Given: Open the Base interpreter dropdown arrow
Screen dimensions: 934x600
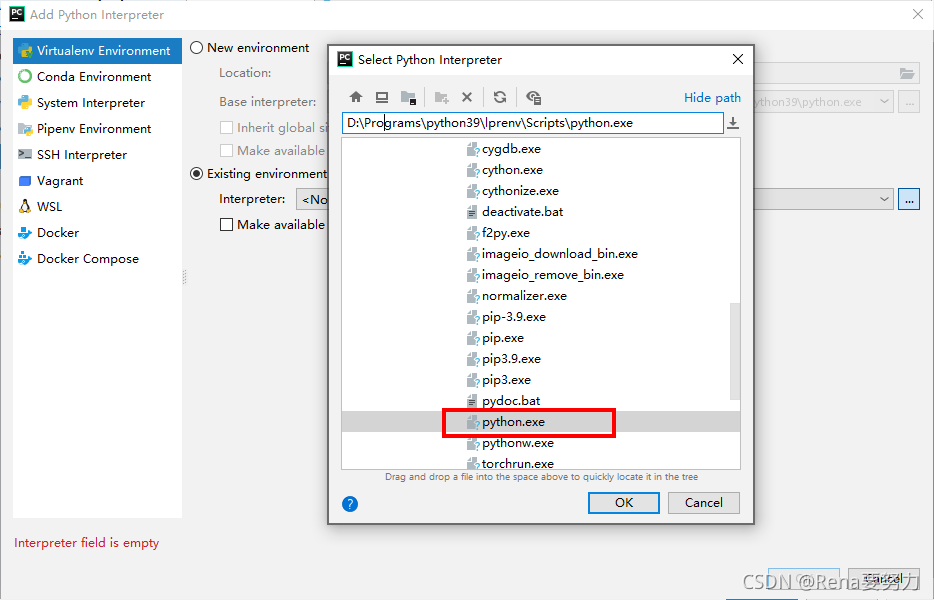Looking at the screenshot, I should 884,102.
